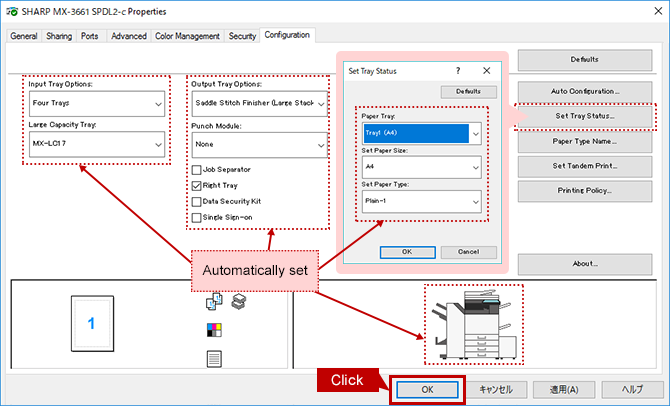This screenshot has width=670, height=406.
Task: Click the Auto Configuration button
Action: [x=585, y=91]
